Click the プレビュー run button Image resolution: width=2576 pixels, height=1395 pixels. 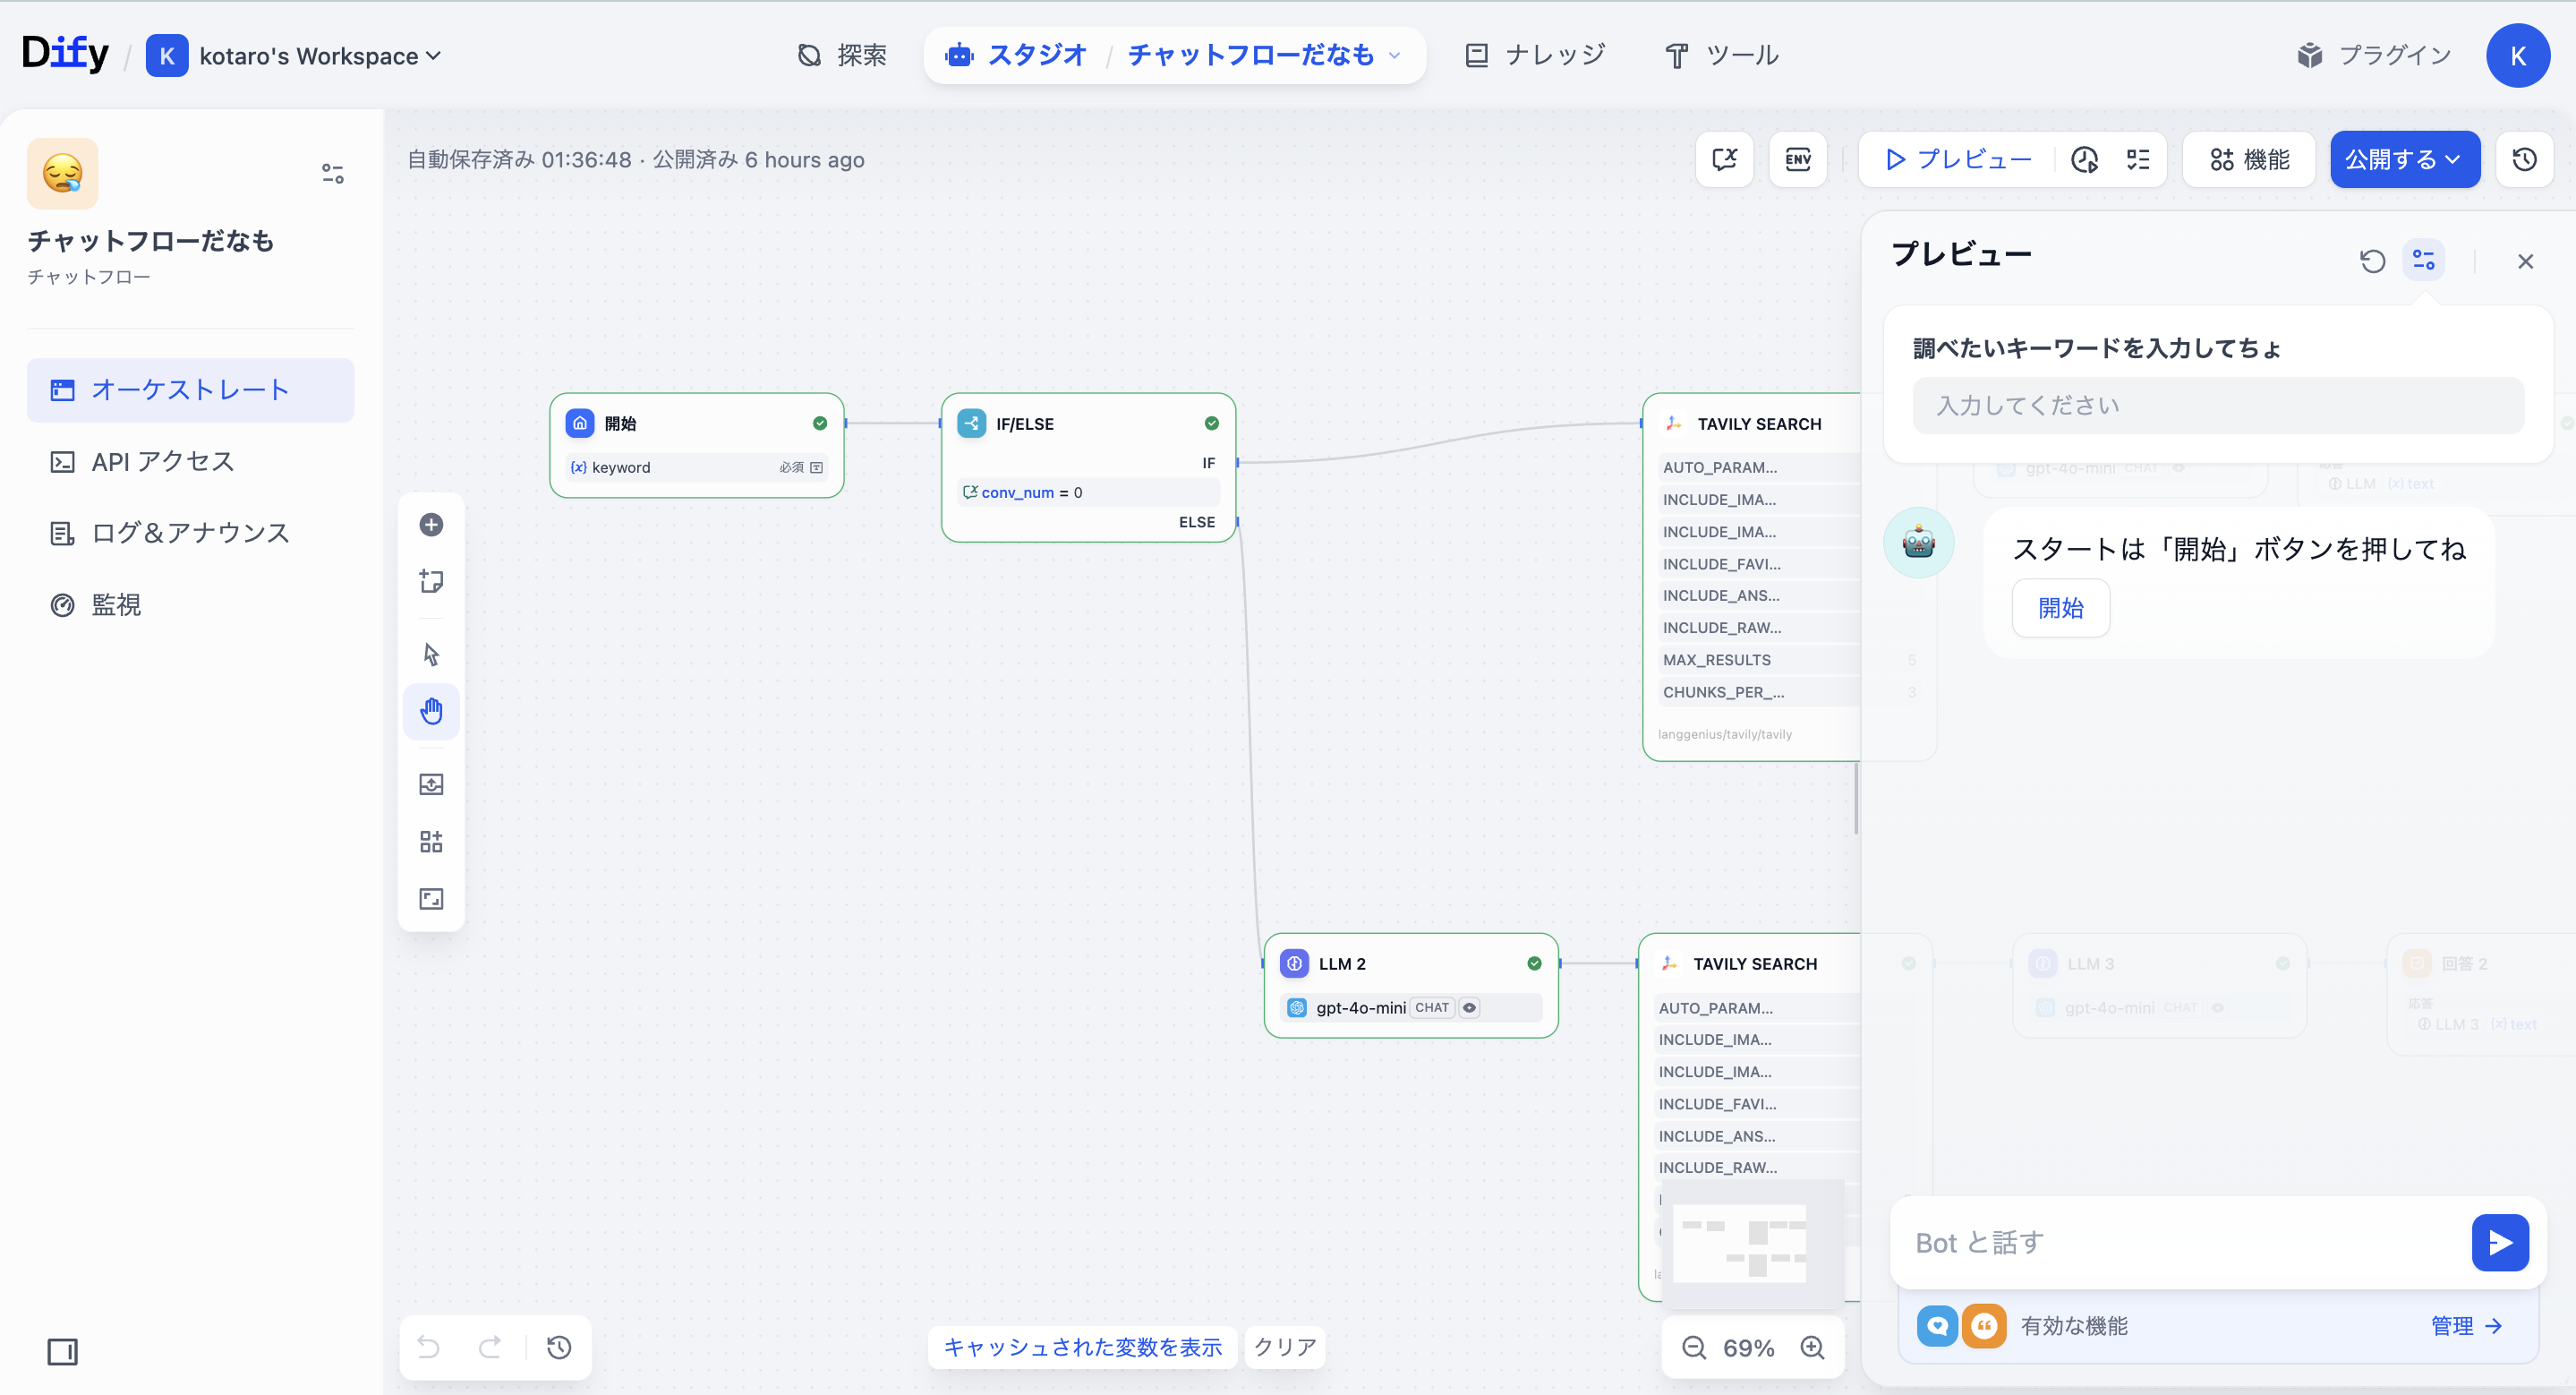(1958, 159)
